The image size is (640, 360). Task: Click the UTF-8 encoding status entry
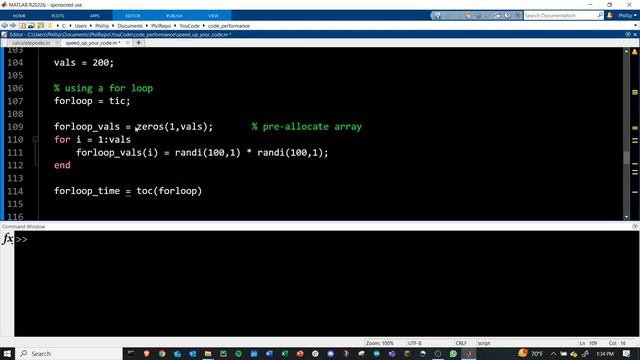coord(415,343)
